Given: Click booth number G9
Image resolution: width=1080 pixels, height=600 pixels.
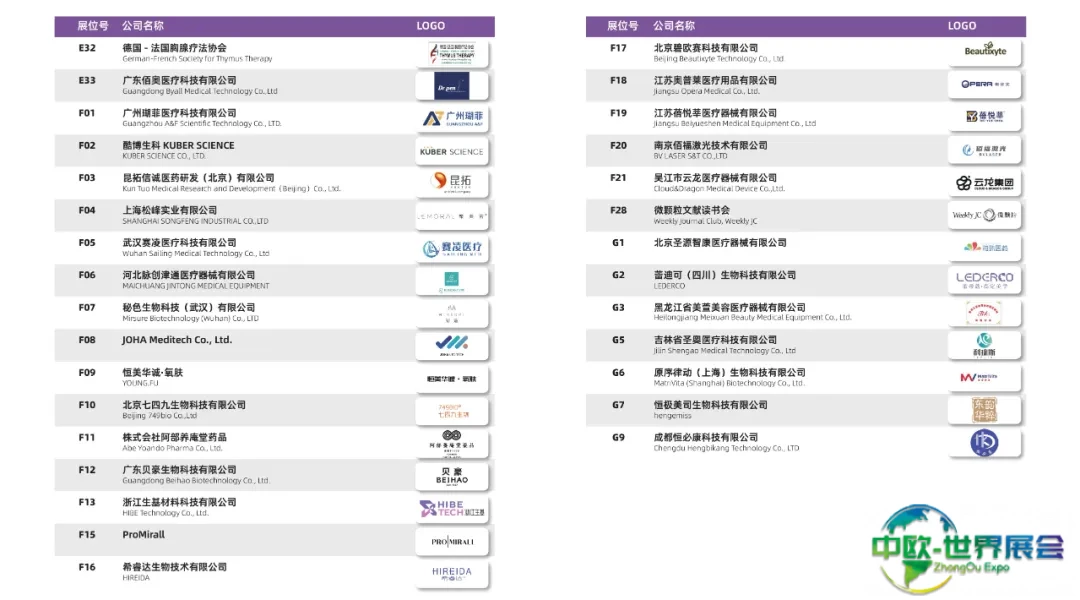Looking at the screenshot, I should 618,437.
